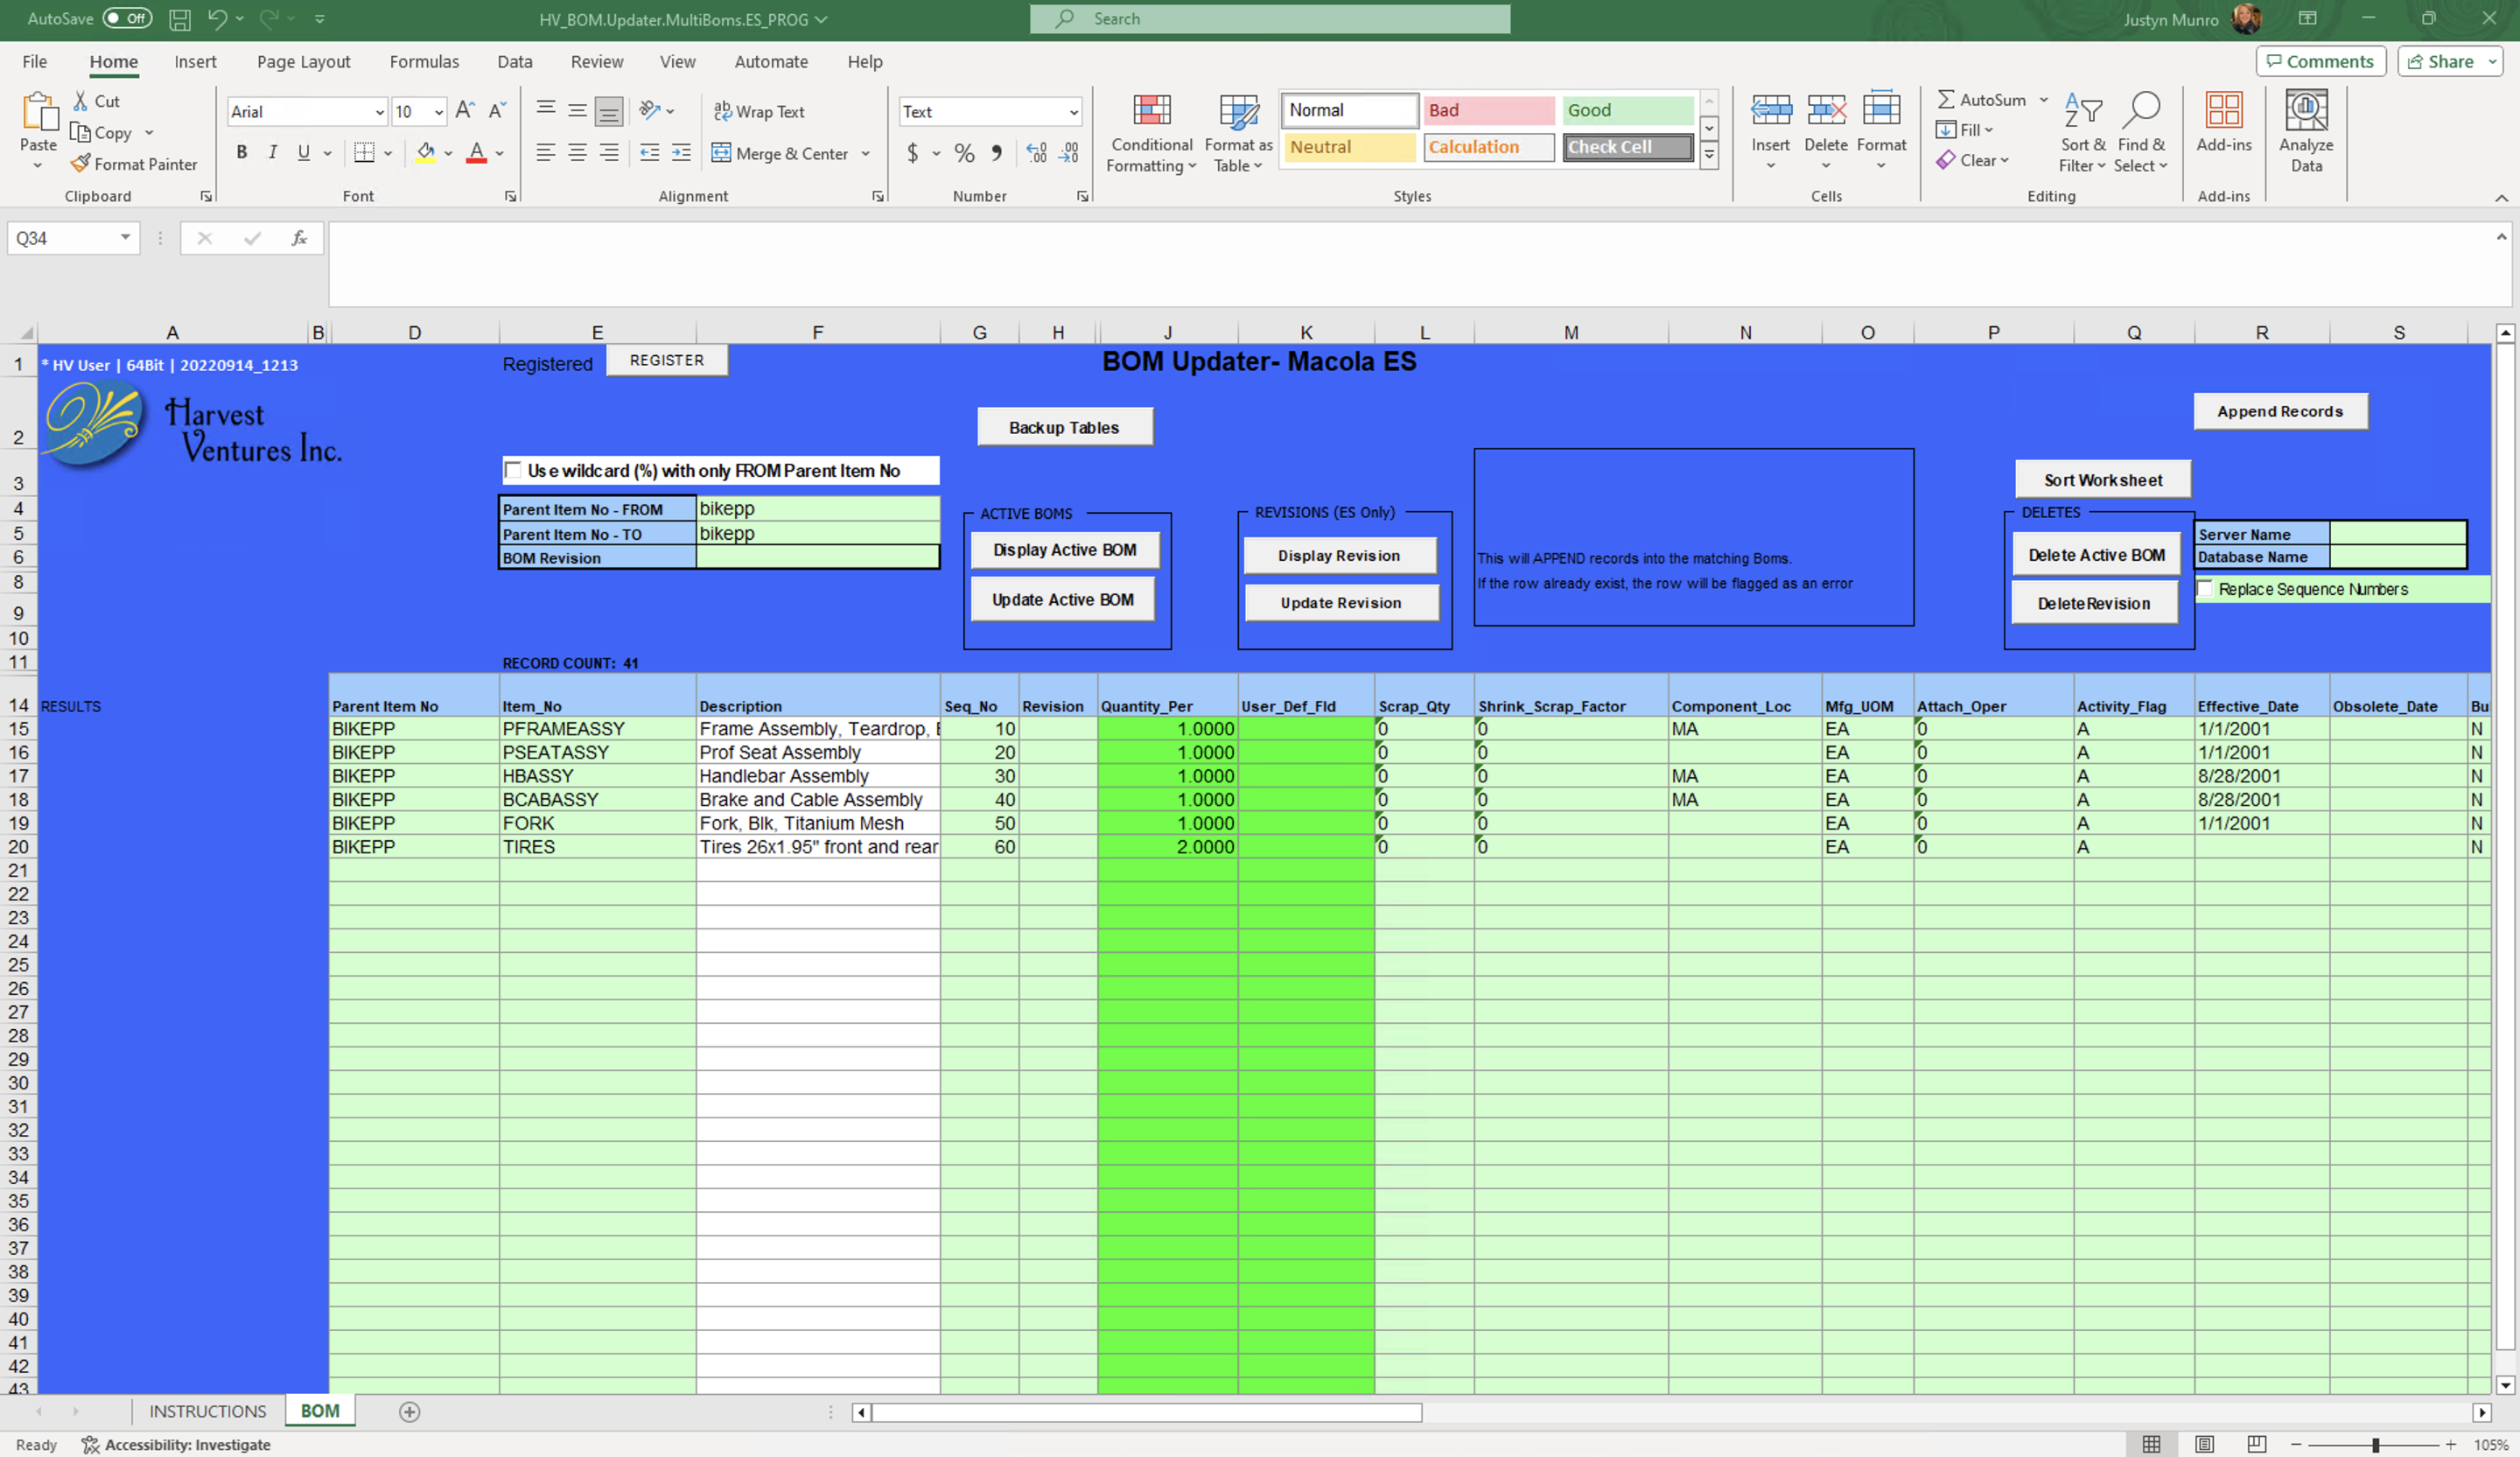Add a new sheet with plus icon
Image resolution: width=2520 pixels, height=1457 pixels.
[x=409, y=1411]
